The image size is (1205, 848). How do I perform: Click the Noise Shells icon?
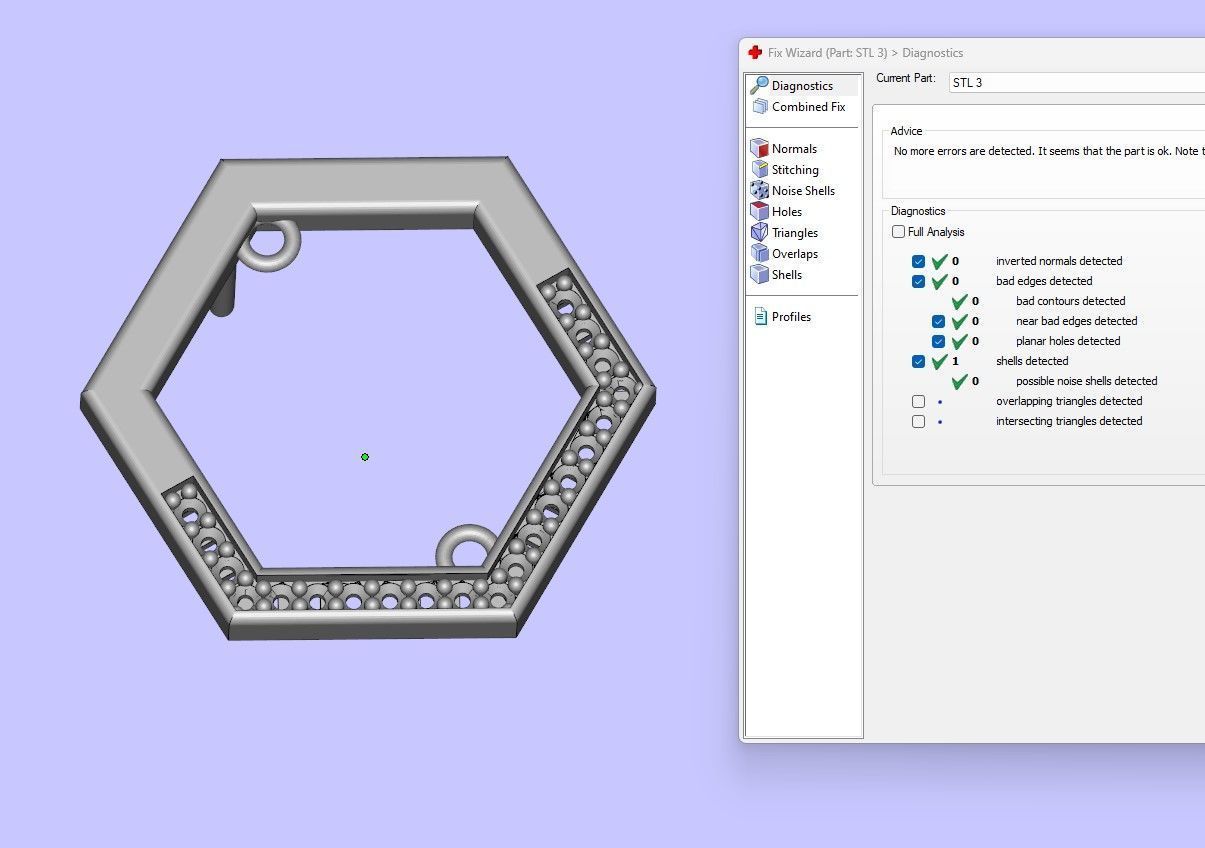[759, 191]
